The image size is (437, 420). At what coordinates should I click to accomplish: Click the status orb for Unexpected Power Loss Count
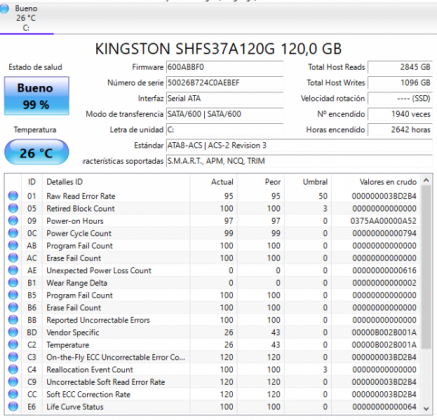(13, 270)
